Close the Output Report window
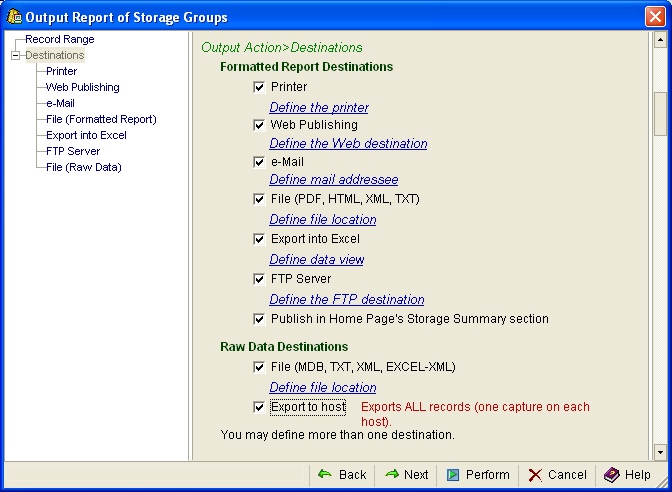This screenshot has width=672, height=492. [655, 17]
